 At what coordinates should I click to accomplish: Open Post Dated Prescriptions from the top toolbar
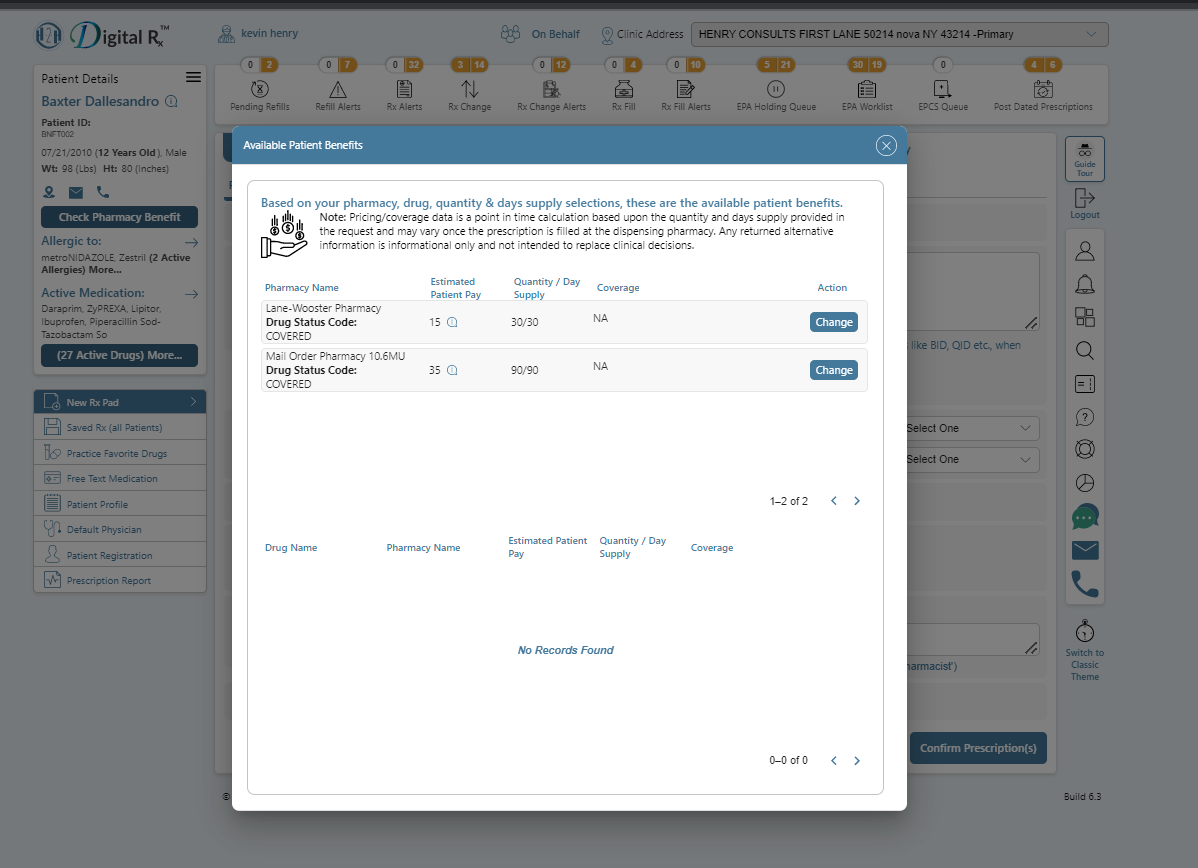(x=1044, y=90)
